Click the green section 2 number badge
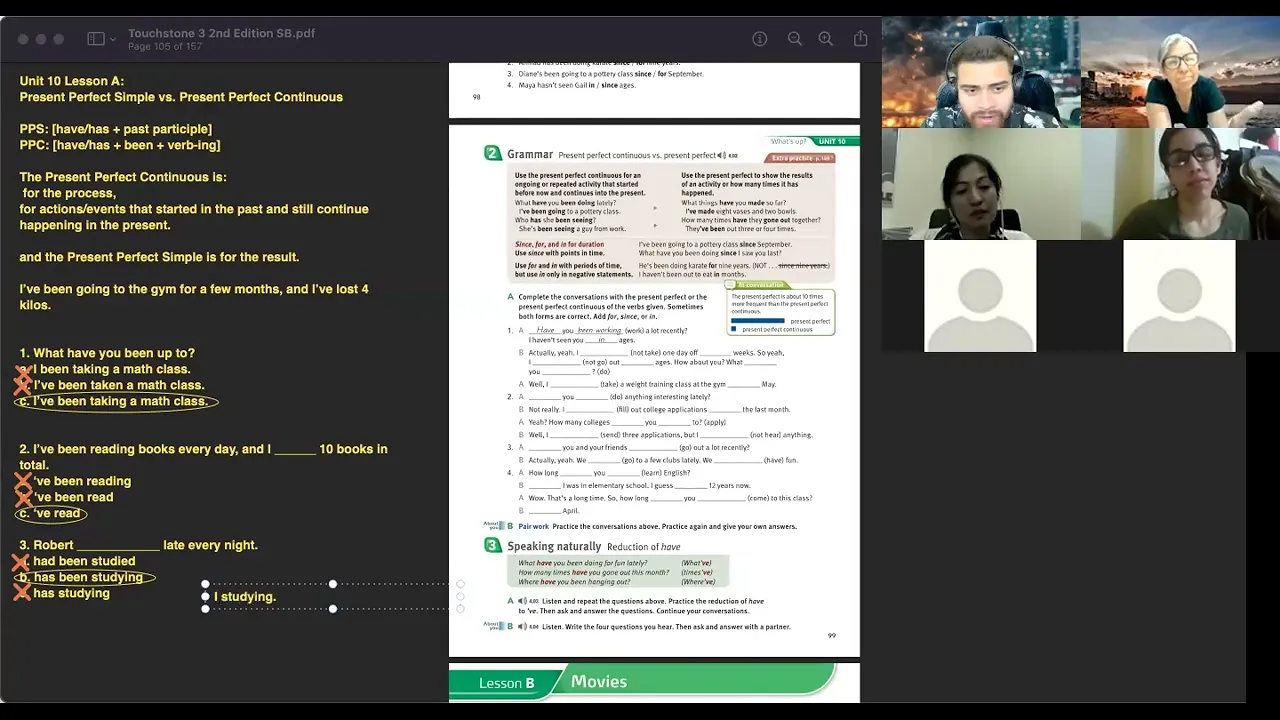The image size is (1280, 720). click(x=492, y=154)
